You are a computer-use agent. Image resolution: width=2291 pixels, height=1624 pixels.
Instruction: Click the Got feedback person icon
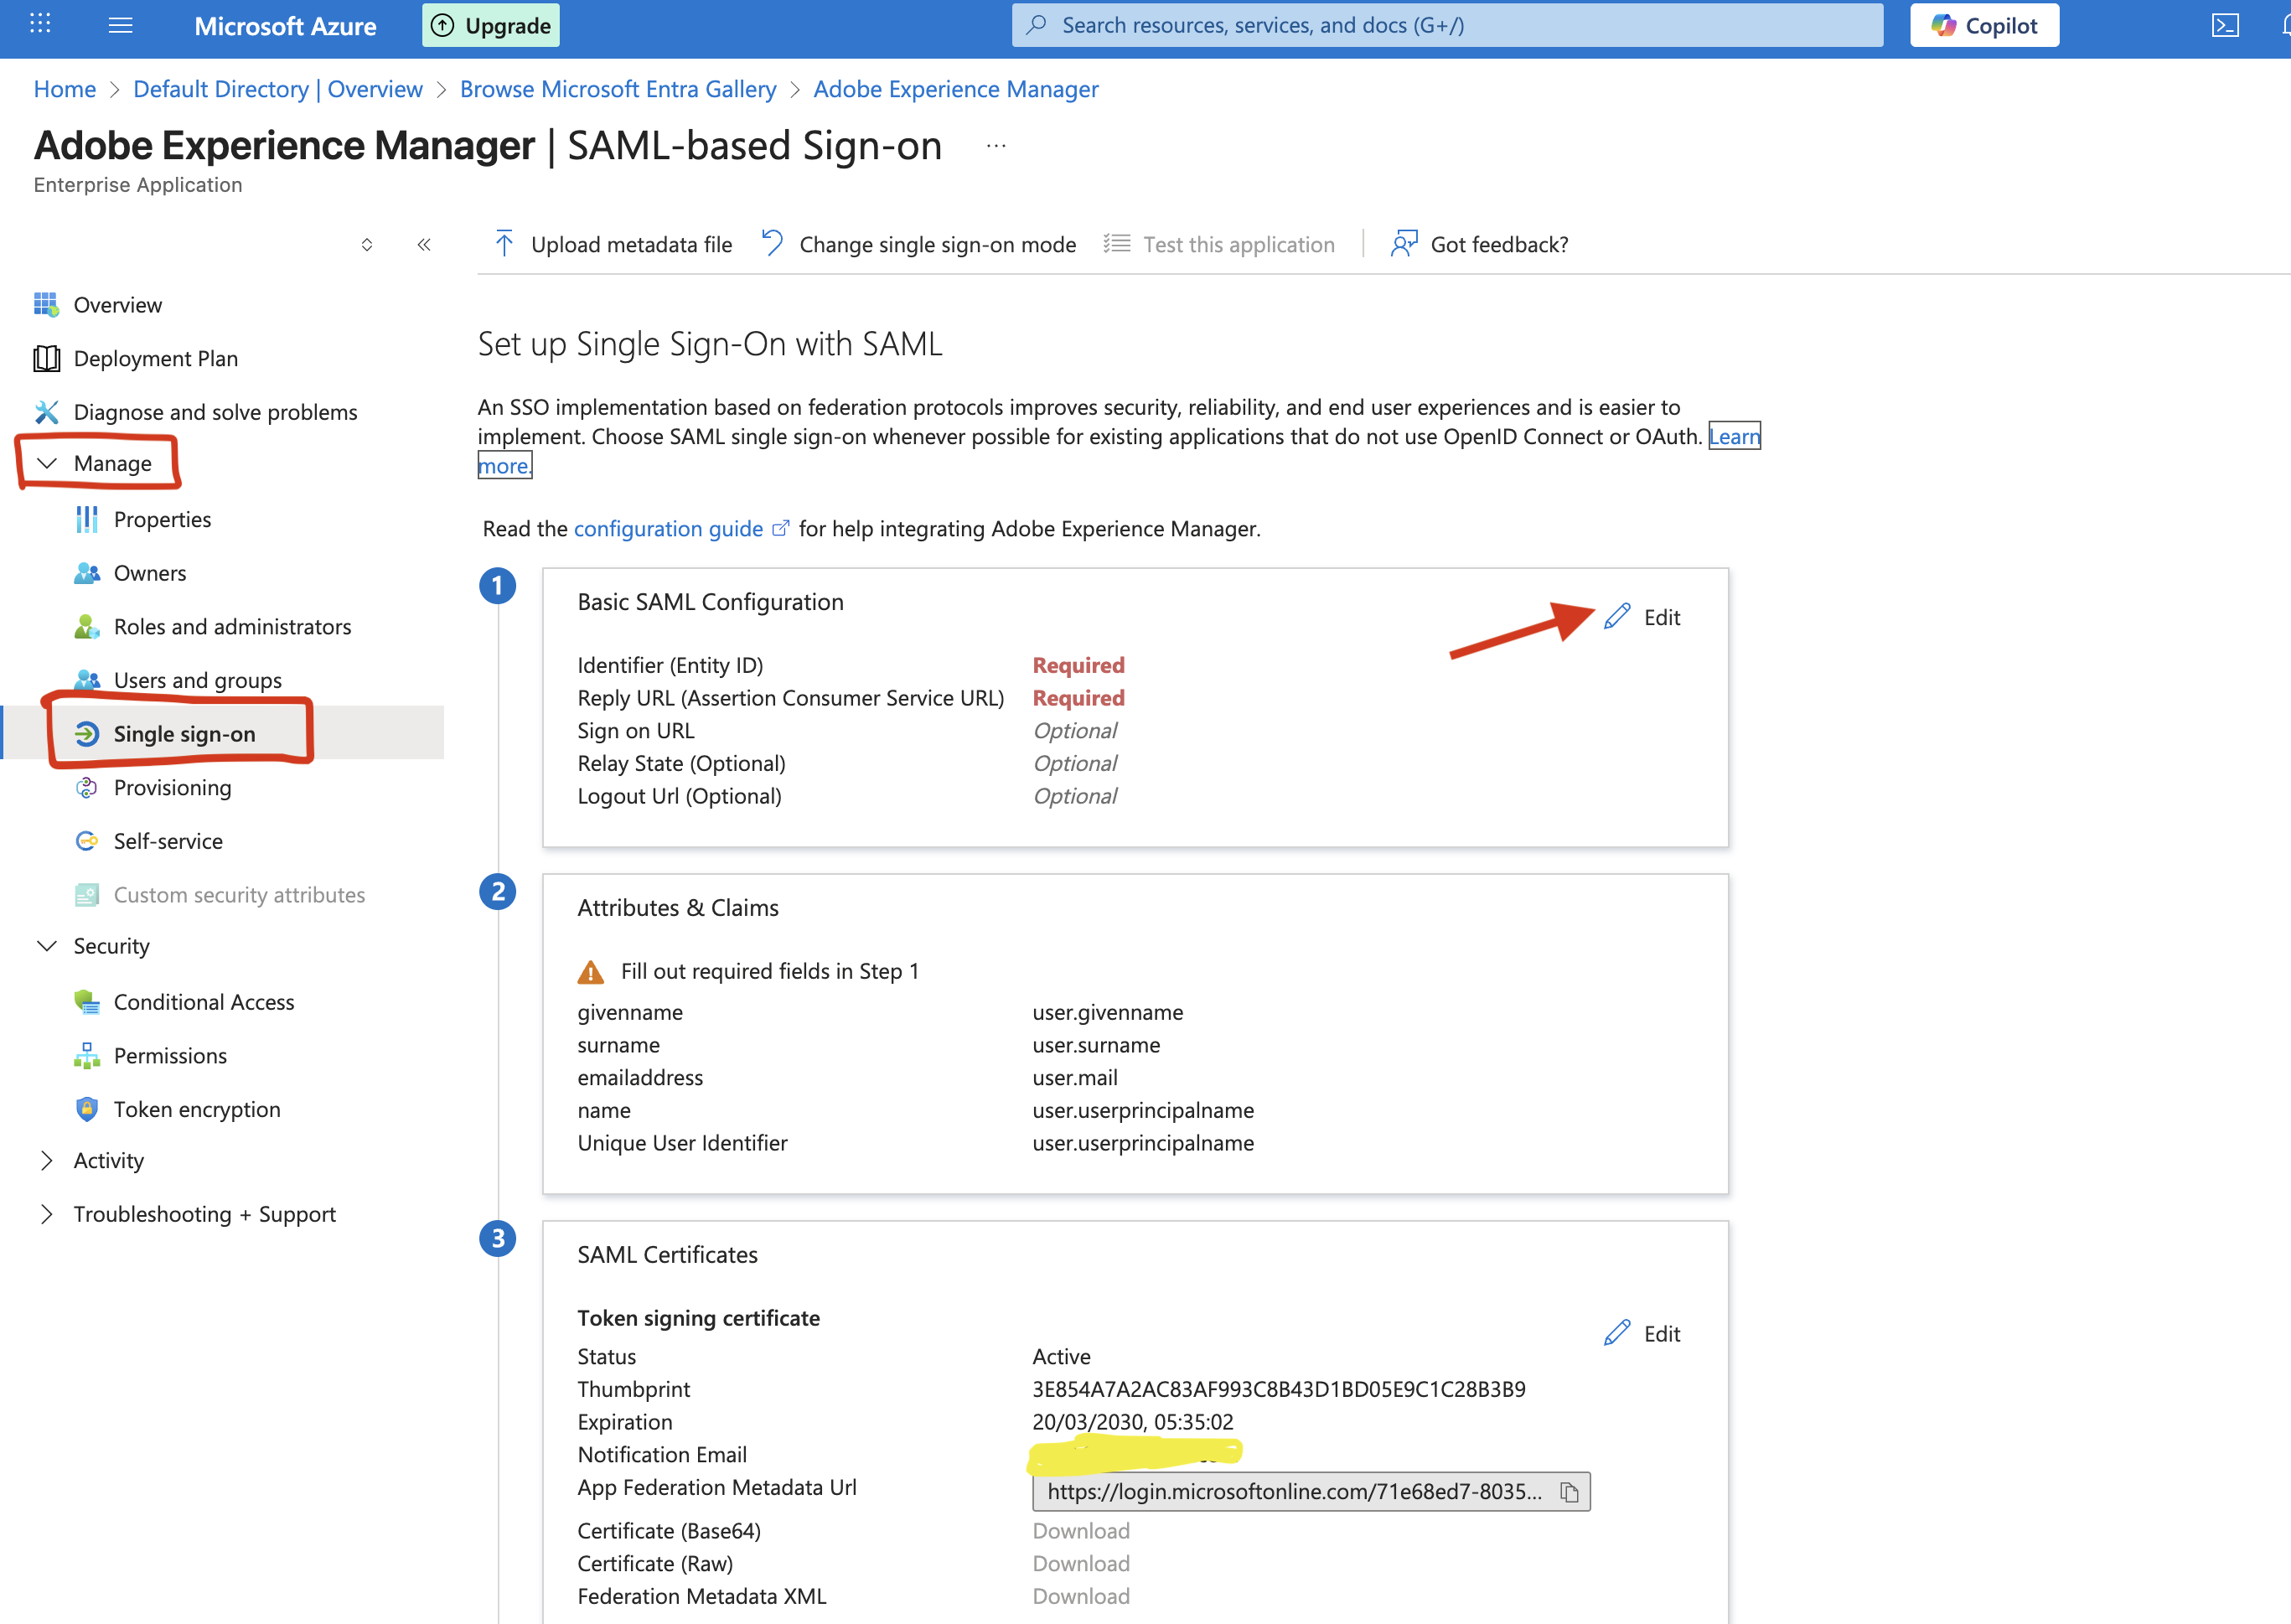coord(1404,244)
